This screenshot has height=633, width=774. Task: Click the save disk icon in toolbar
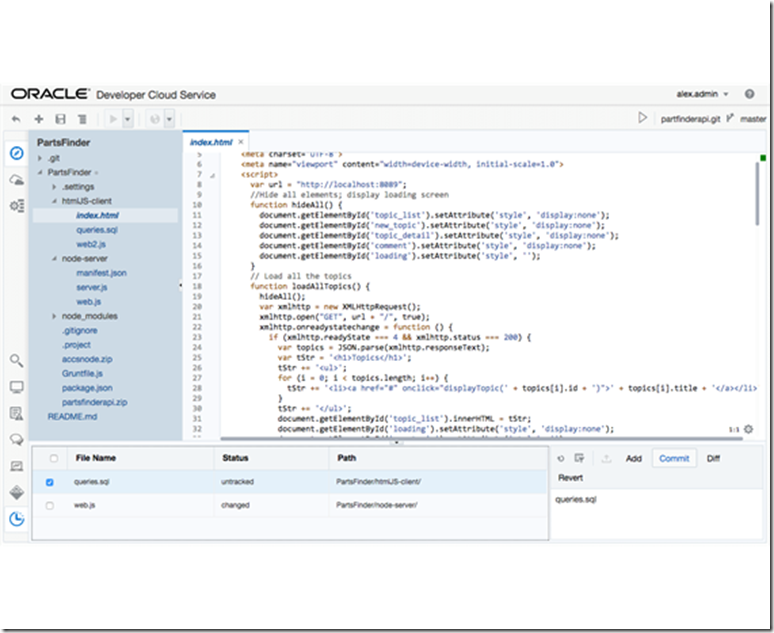[61, 119]
